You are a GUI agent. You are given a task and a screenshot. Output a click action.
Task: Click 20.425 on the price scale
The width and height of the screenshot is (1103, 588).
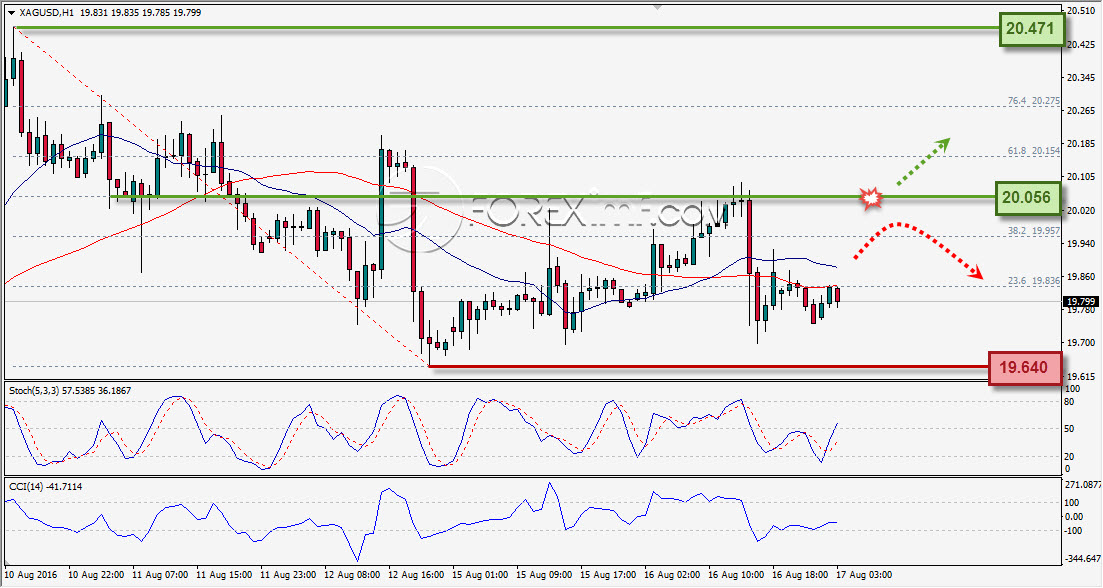click(x=1081, y=44)
